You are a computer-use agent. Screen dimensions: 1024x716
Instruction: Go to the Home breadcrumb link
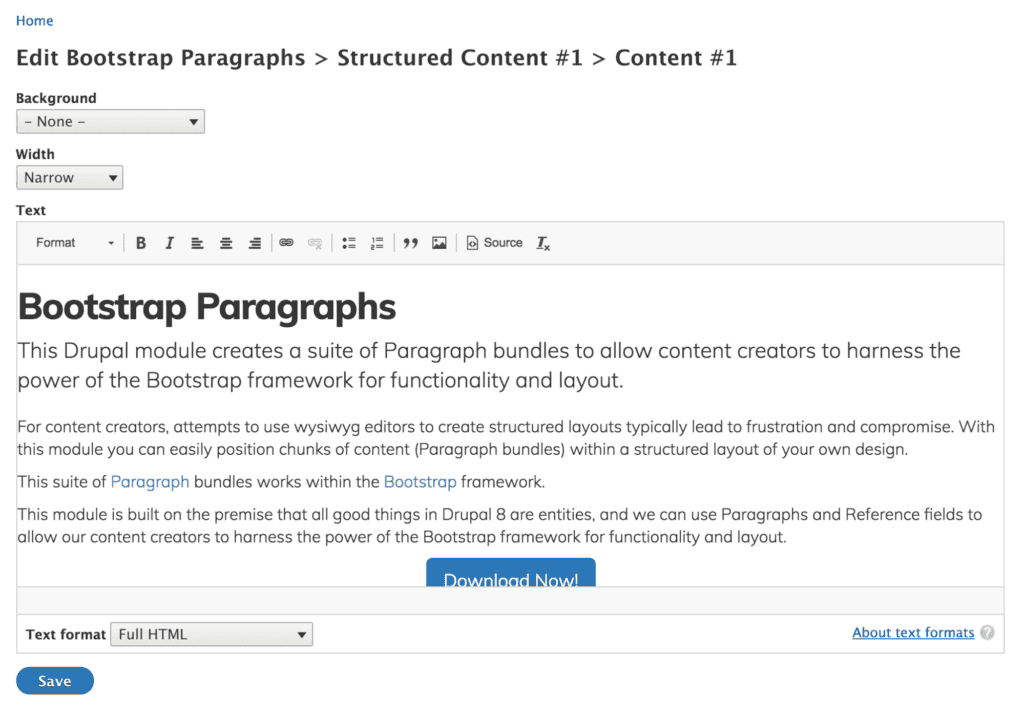pyautogui.click(x=35, y=21)
